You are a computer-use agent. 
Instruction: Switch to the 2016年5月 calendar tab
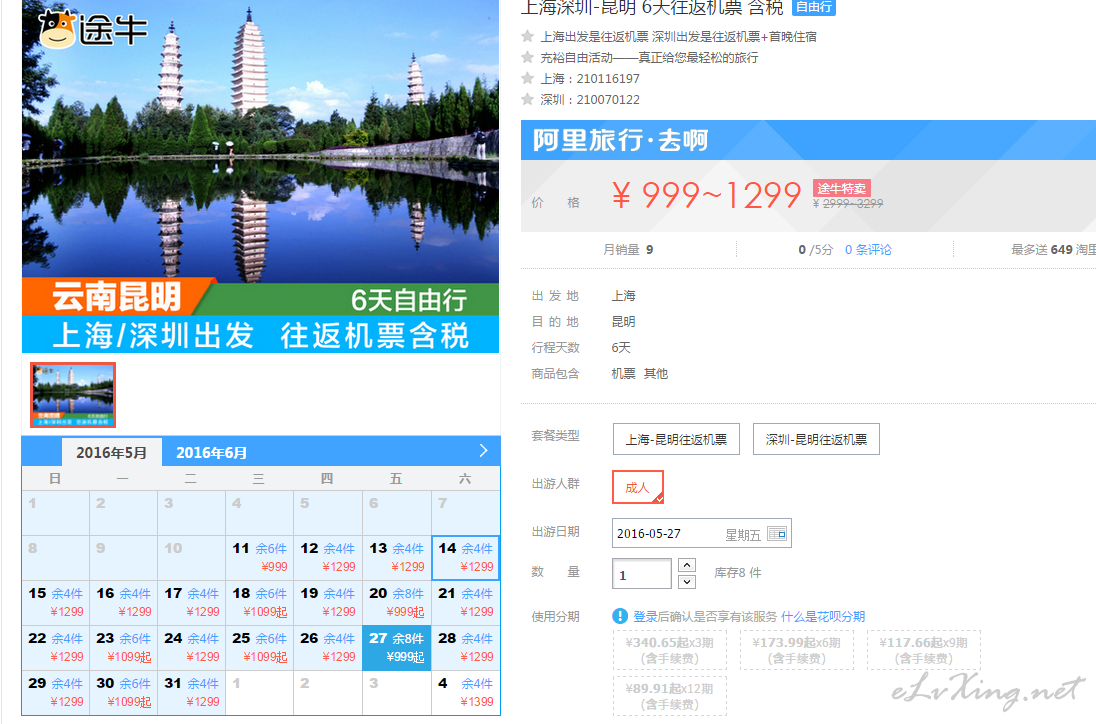tap(112, 452)
